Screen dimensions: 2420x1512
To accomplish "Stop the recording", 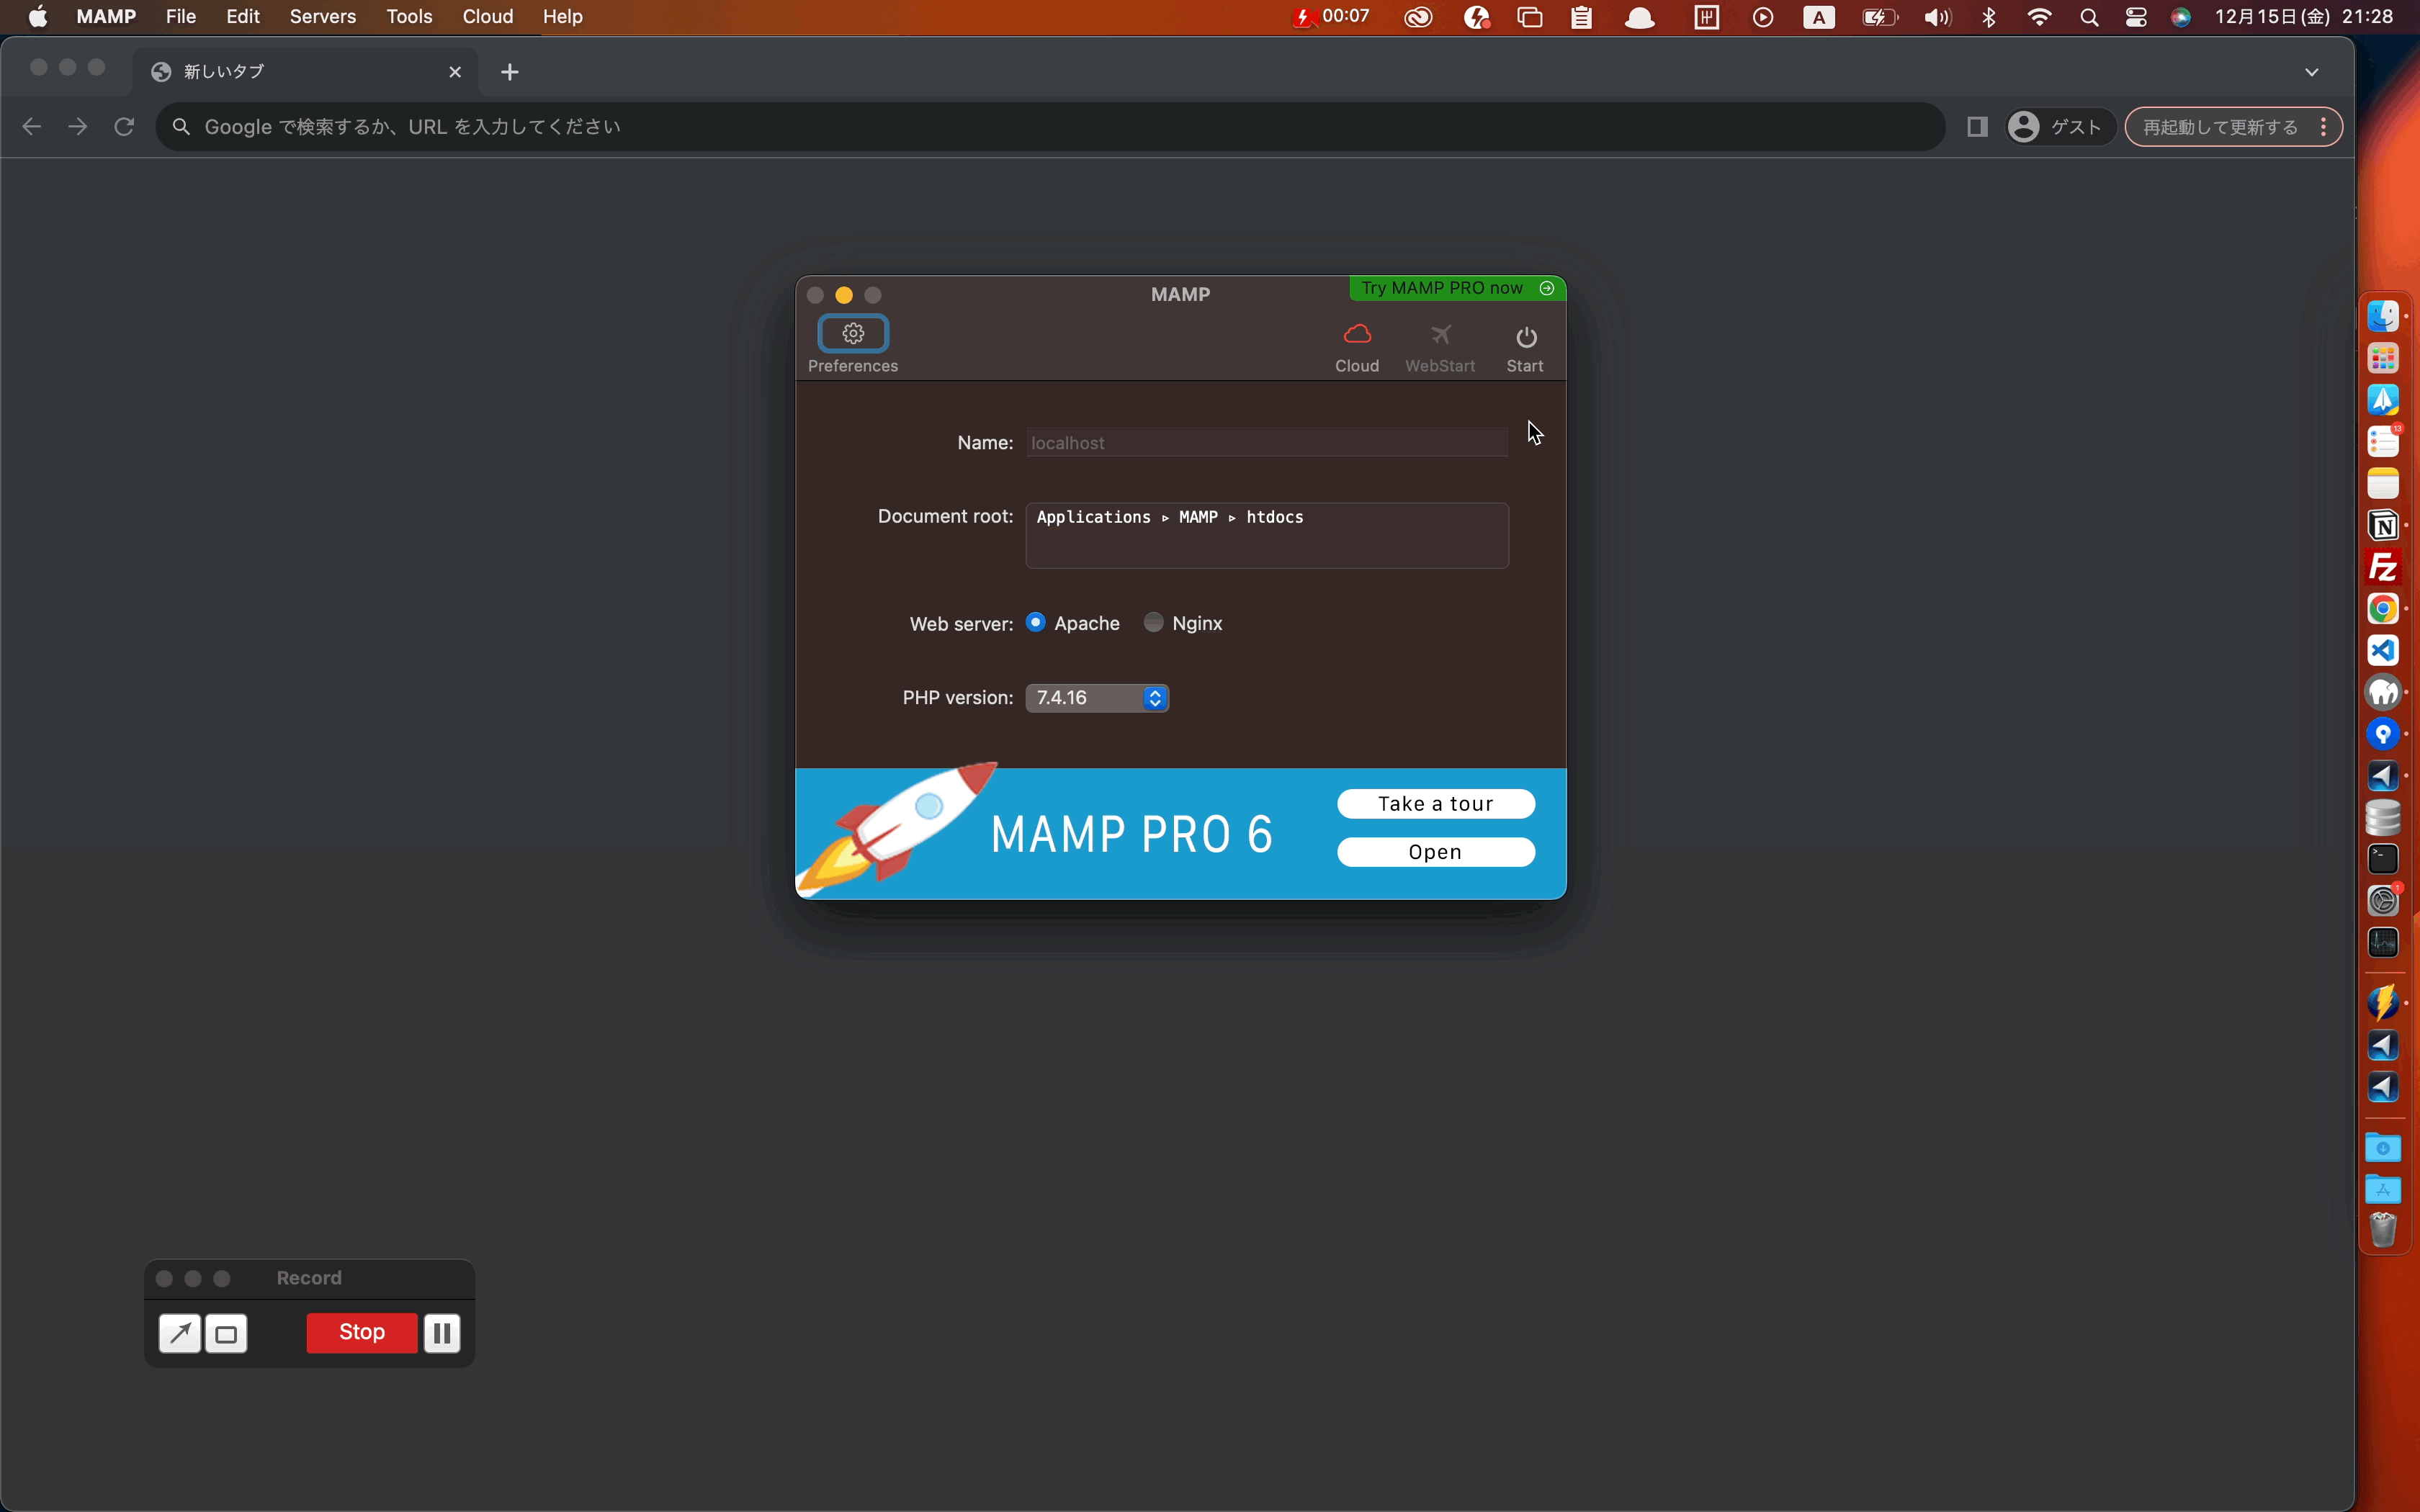I will tap(362, 1332).
